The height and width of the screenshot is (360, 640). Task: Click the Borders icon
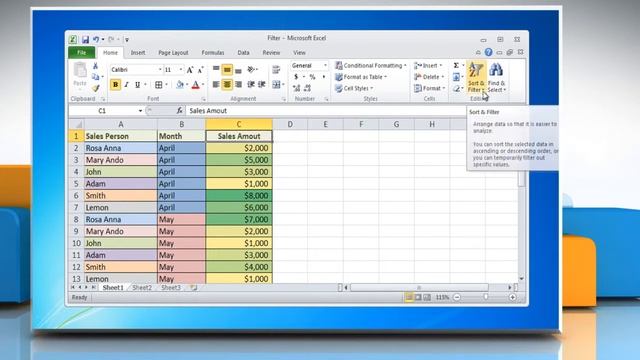(x=159, y=84)
